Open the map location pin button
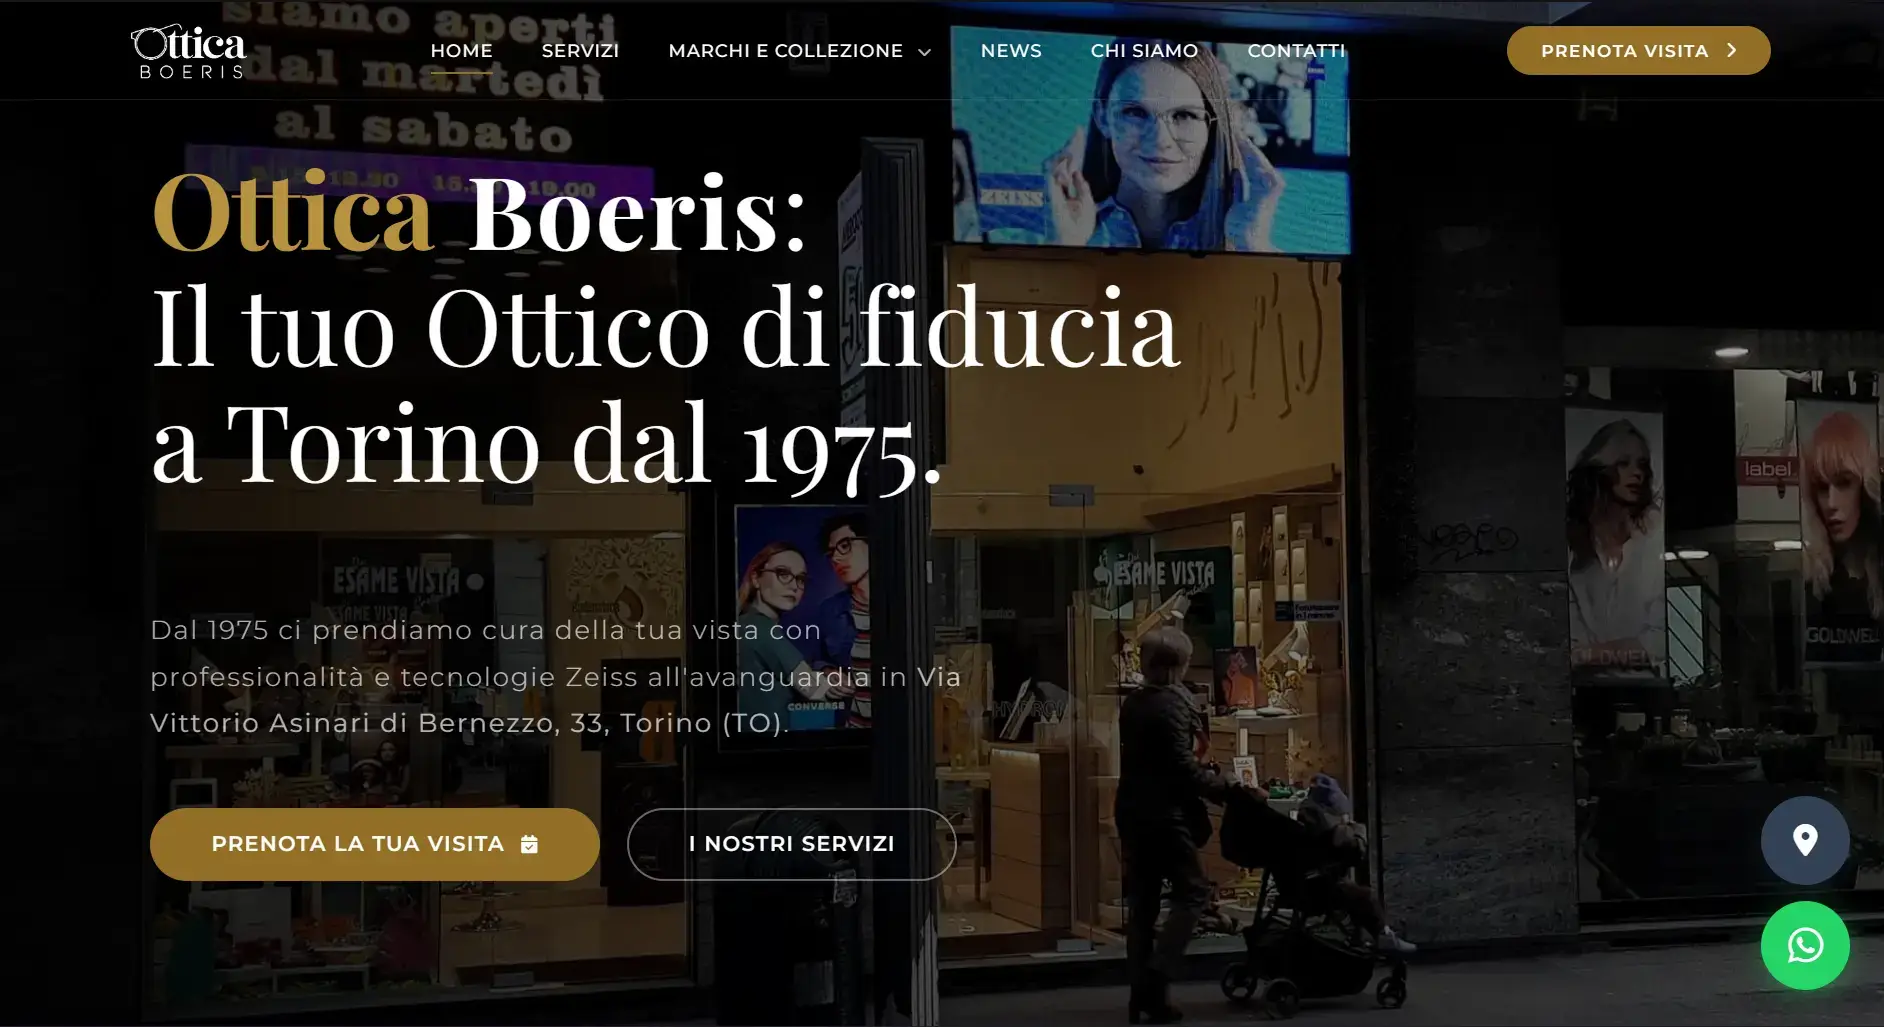 [1805, 840]
